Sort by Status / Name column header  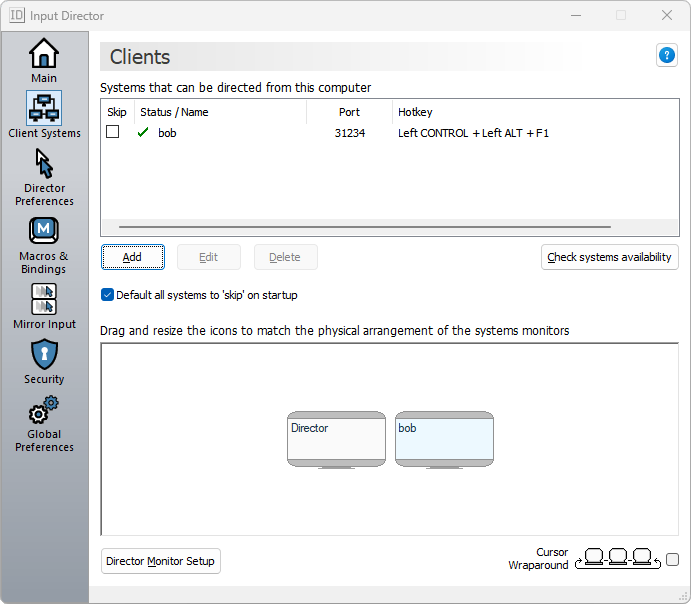click(x=220, y=112)
